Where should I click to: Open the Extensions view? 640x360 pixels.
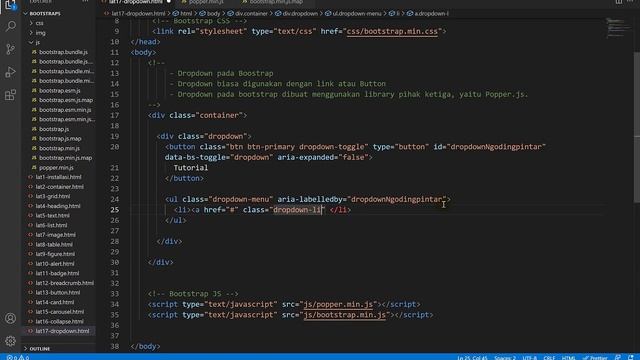(11, 95)
